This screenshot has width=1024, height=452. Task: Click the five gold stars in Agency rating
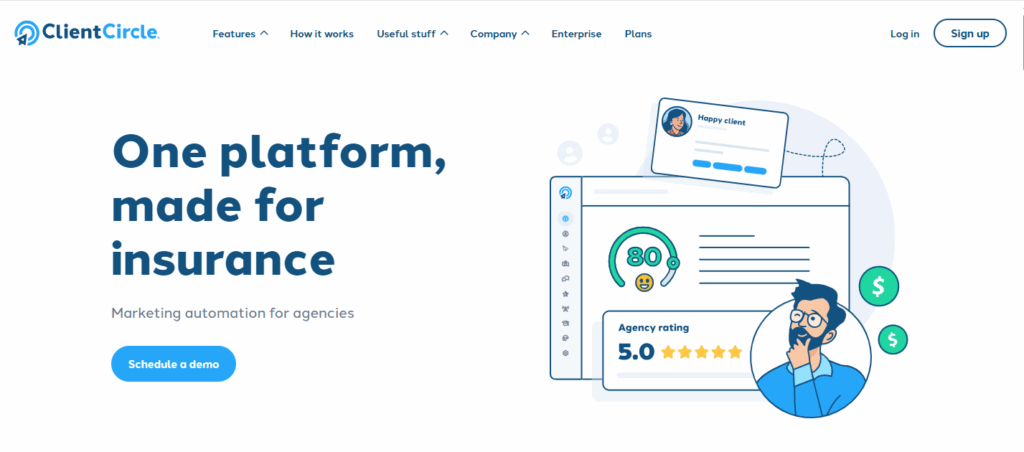pyautogui.click(x=701, y=352)
